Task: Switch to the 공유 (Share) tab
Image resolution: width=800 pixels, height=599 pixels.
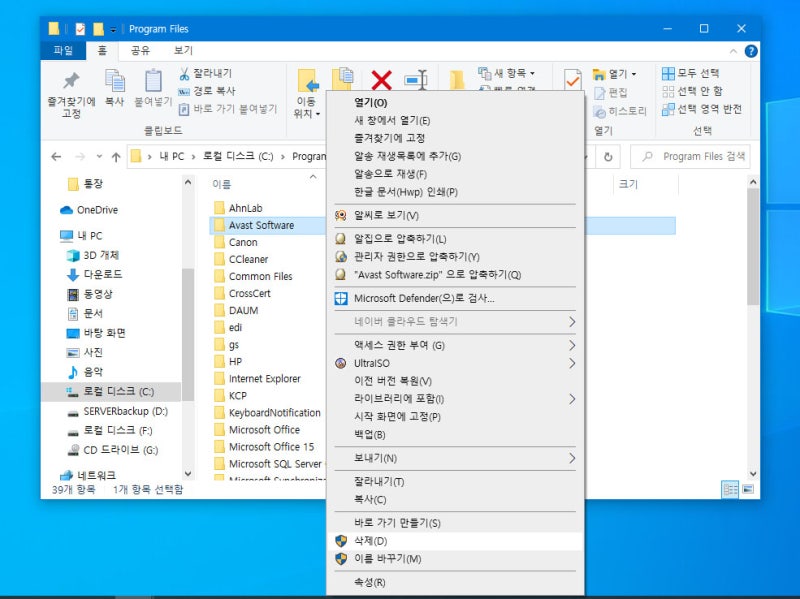Action: click(x=140, y=51)
